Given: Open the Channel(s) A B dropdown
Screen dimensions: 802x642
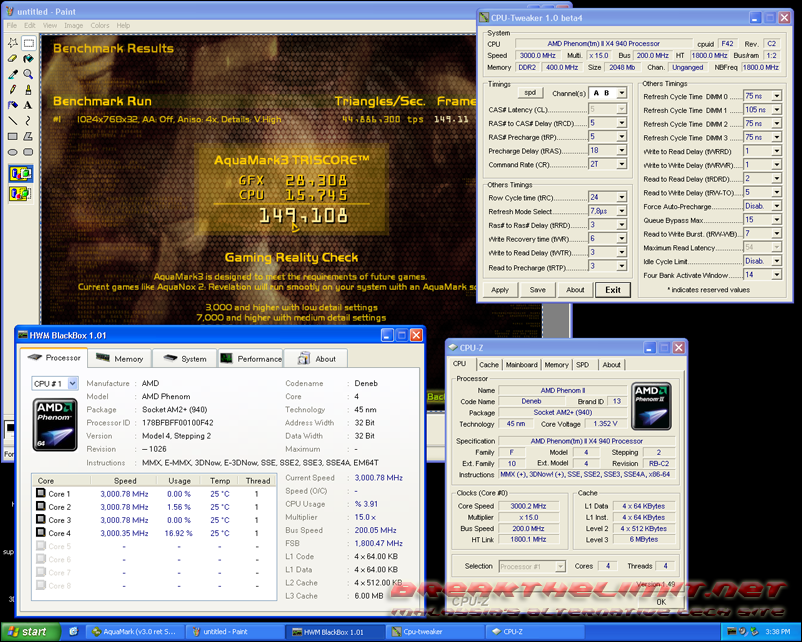Looking at the screenshot, I should click(x=607, y=93).
